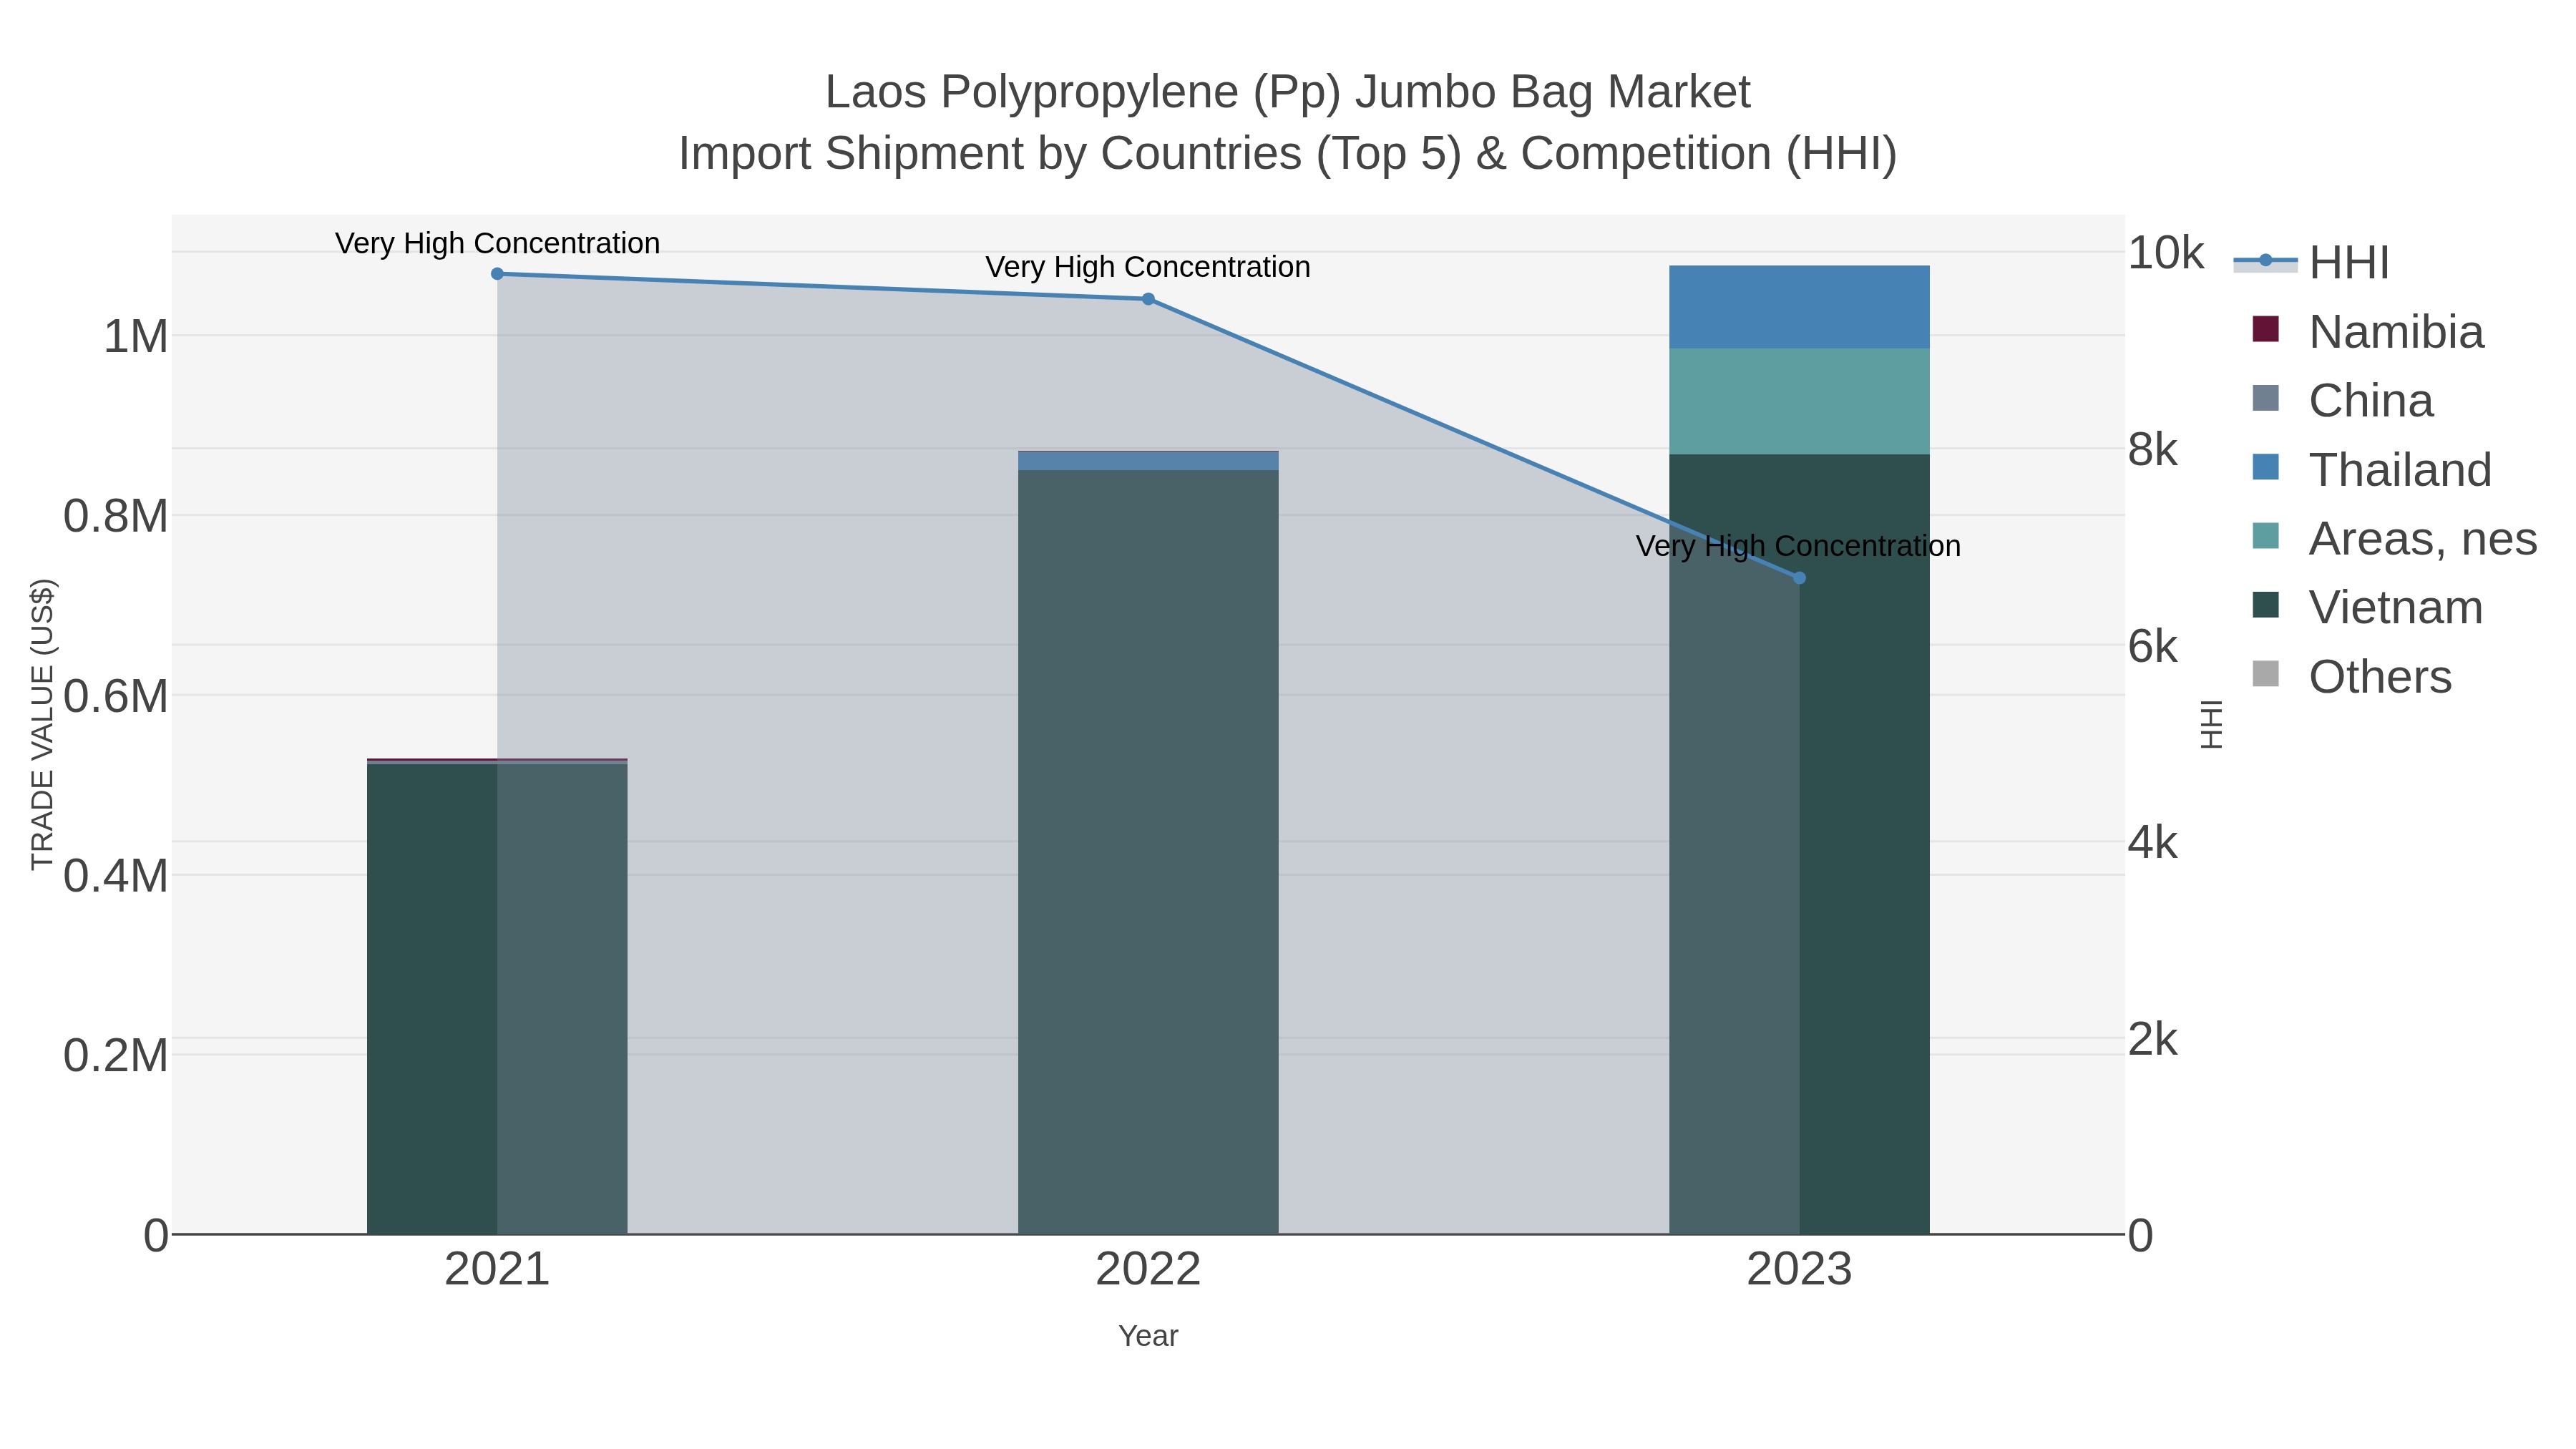Click the Vietnam dark green swatch
This screenshot has height=1449, width=2576.
[2265, 605]
